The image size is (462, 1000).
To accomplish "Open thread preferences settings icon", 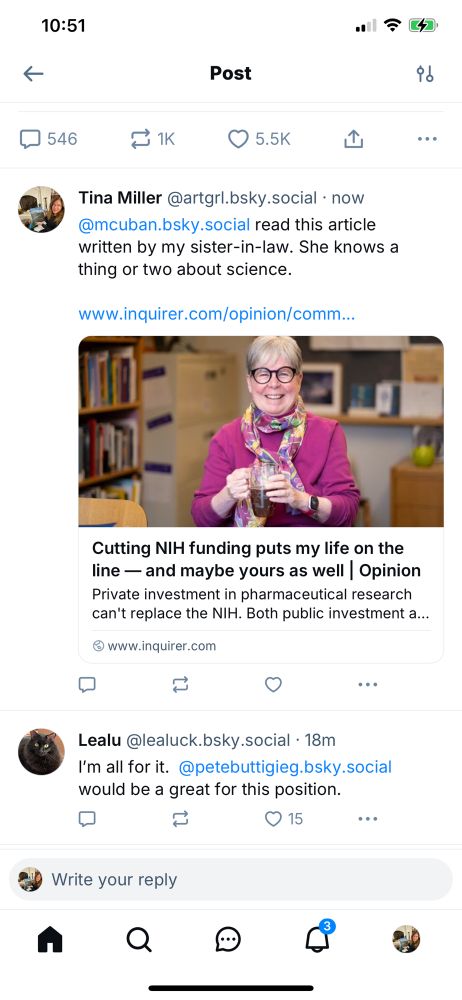I will pos(425,74).
